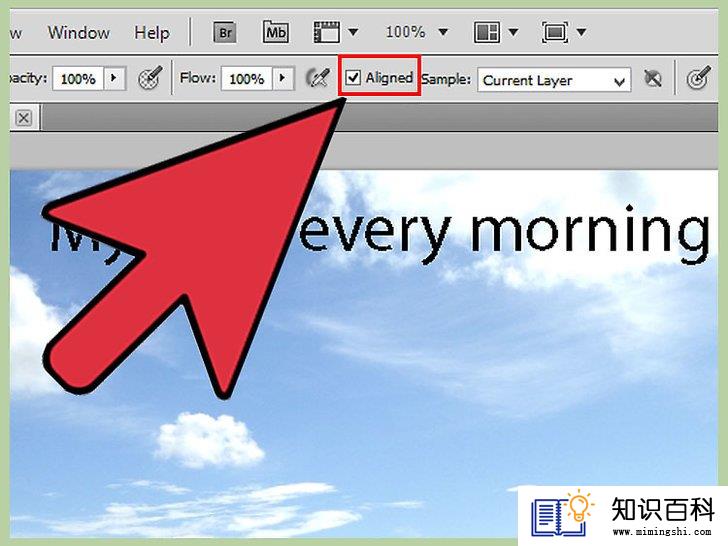Click the View Extras icon
Screen dimensions: 728x546
[x=326, y=32]
